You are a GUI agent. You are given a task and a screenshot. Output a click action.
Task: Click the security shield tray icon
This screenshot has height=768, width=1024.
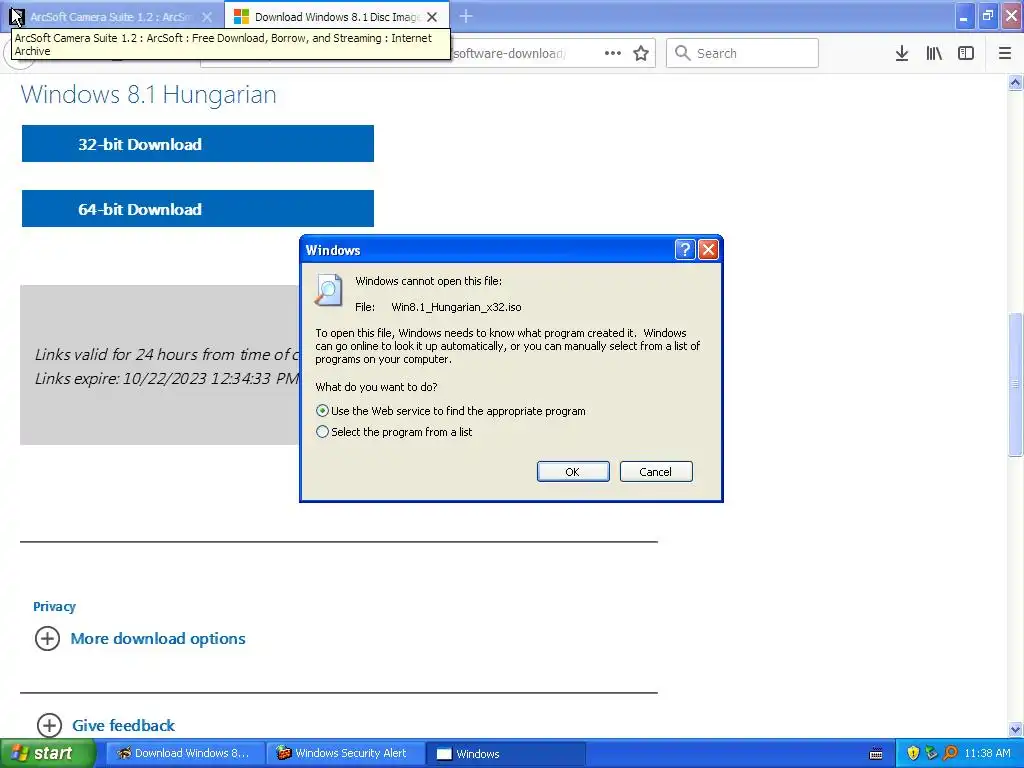click(x=913, y=753)
